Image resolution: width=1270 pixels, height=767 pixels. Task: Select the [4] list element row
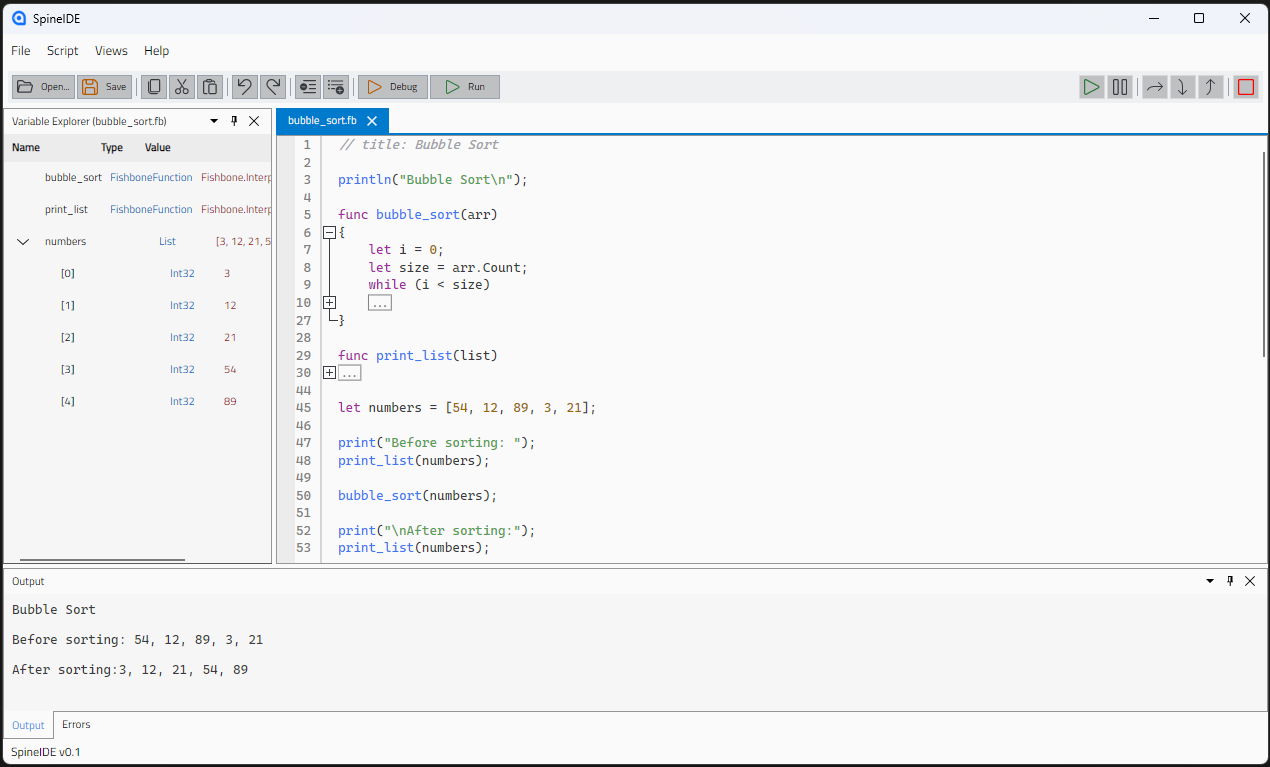[138, 401]
